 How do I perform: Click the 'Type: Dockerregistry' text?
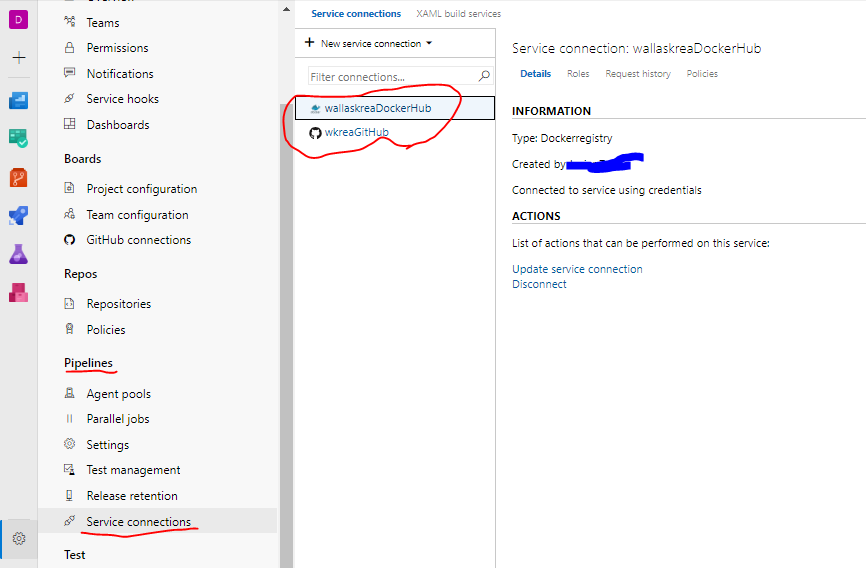coord(562,138)
